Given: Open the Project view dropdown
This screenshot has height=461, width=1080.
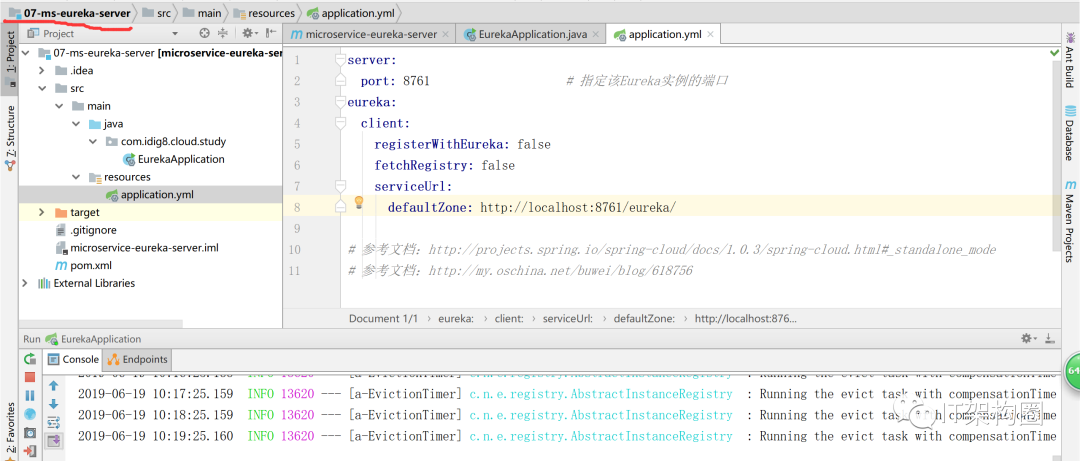Looking at the screenshot, I should pyautogui.click(x=175, y=33).
